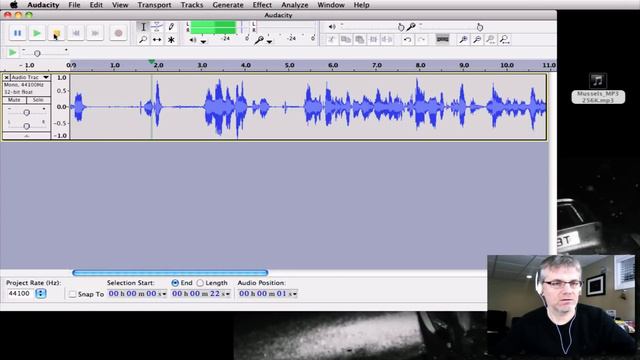Click the Mussels MP3 file desktop icon
640x360 pixels.
598,89
